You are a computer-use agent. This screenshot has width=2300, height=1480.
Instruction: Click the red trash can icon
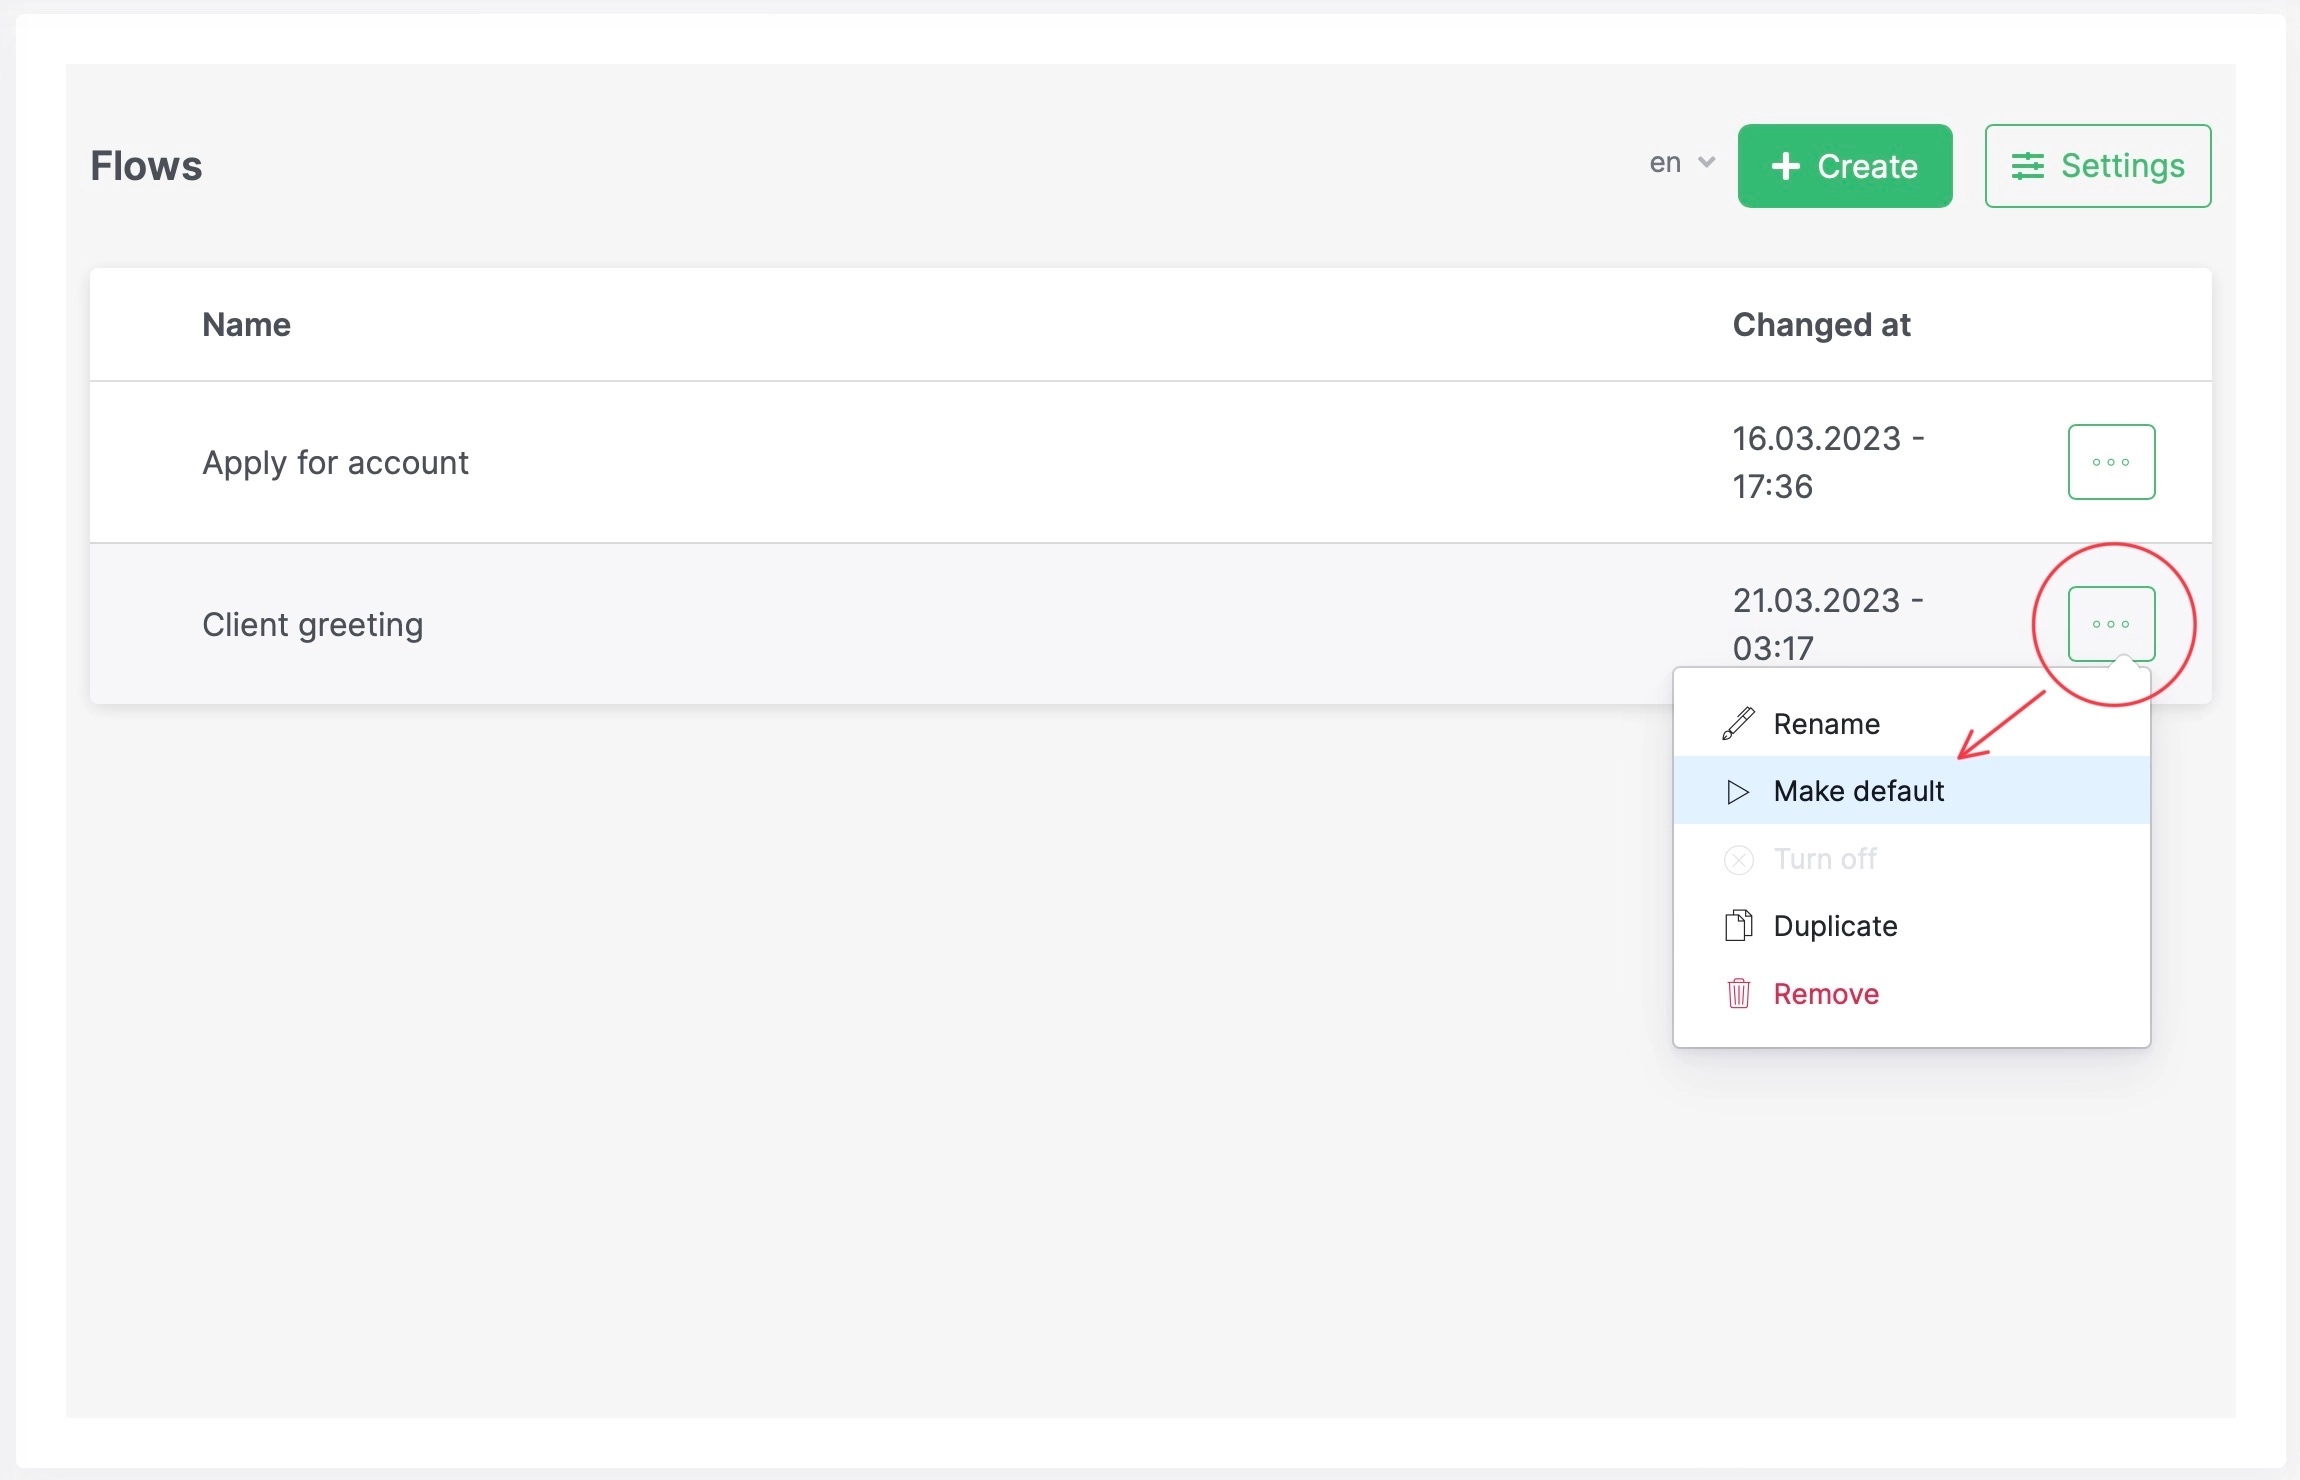point(1738,993)
